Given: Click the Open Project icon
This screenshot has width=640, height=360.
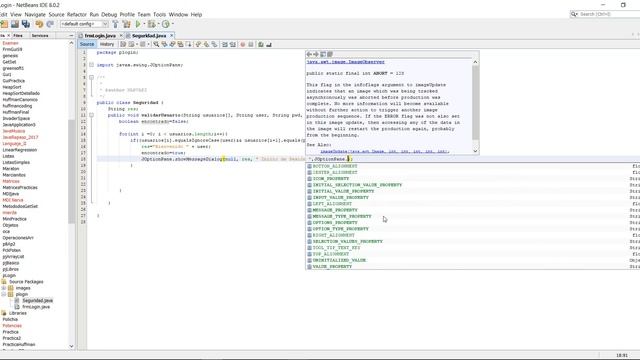Looking at the screenshot, I should click(15, 24).
